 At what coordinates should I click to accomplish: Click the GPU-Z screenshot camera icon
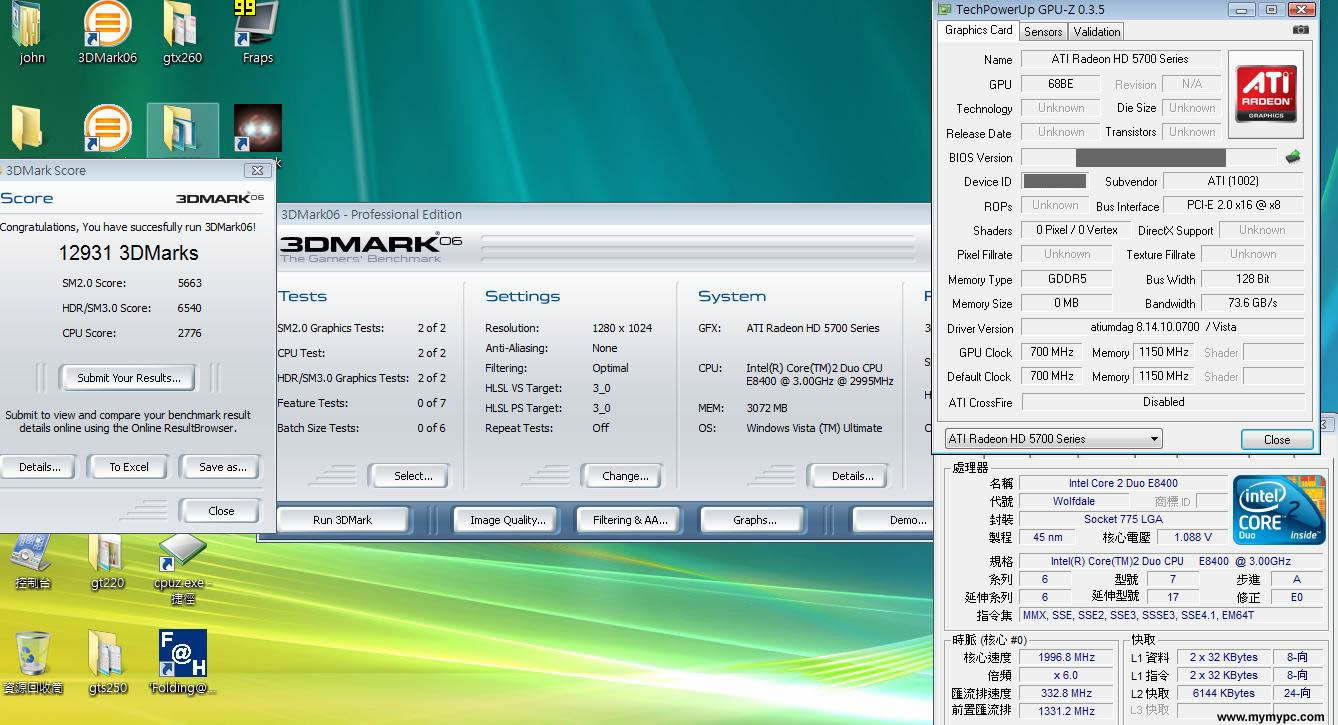(x=1300, y=31)
